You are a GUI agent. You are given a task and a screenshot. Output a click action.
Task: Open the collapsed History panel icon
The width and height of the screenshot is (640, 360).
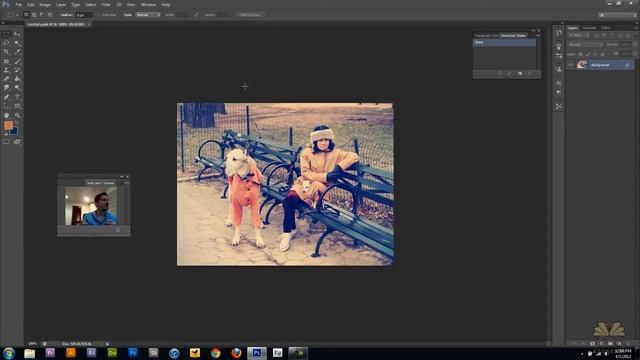coord(558,33)
